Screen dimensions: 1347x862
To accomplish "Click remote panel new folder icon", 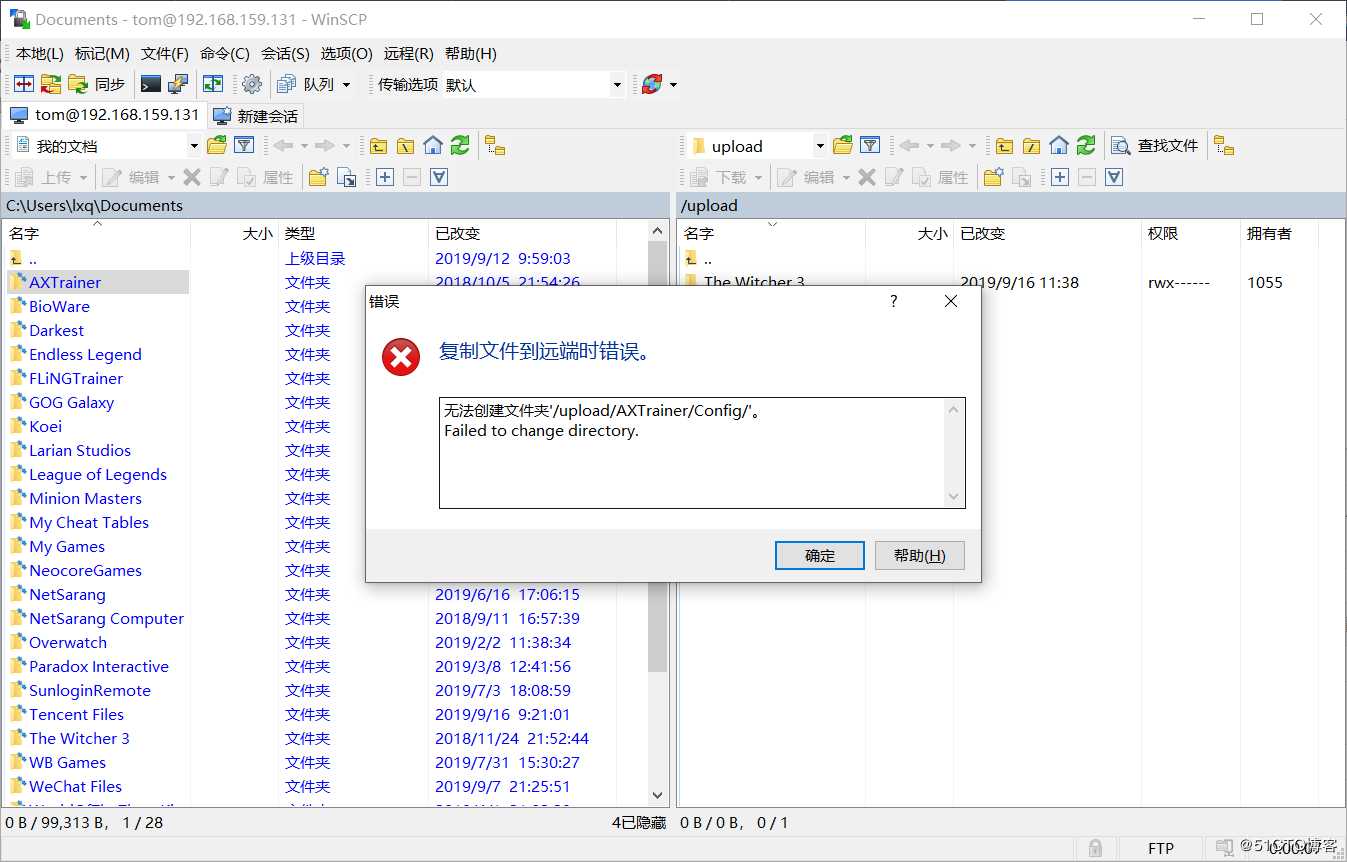I will click(993, 177).
